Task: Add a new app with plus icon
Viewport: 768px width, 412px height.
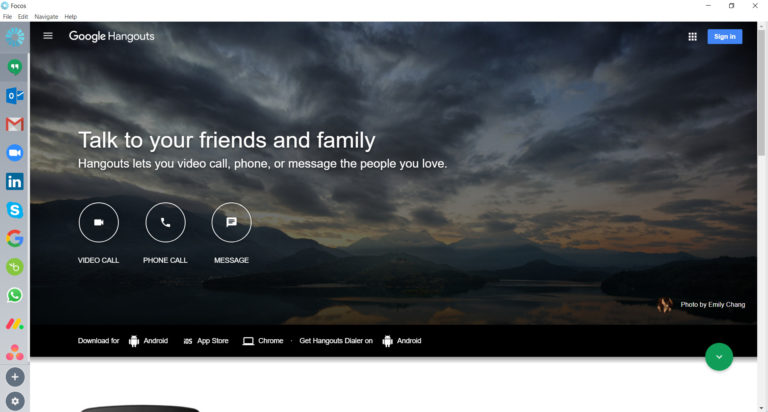Action: (15, 377)
